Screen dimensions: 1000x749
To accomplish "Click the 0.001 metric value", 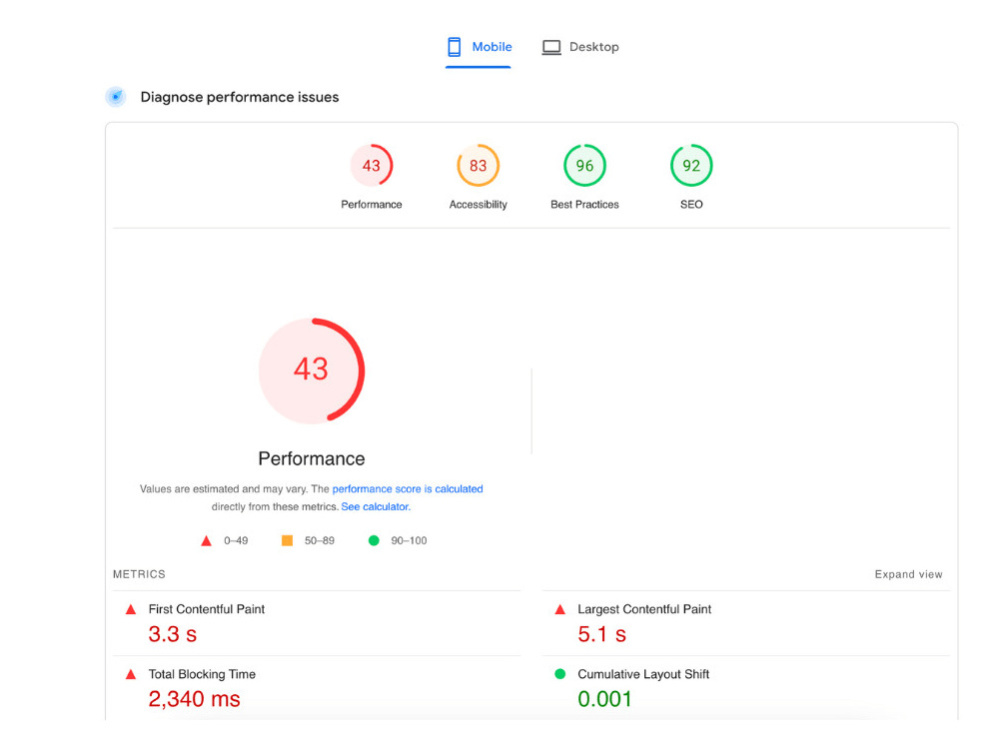I will pos(605,699).
